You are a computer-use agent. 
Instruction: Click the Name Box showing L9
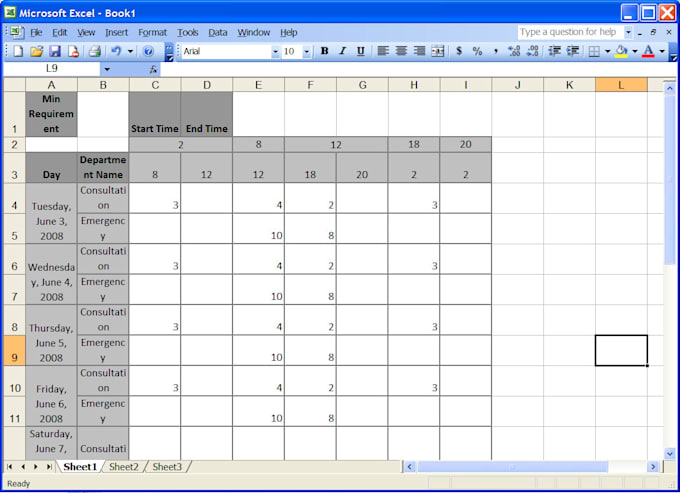coord(52,69)
